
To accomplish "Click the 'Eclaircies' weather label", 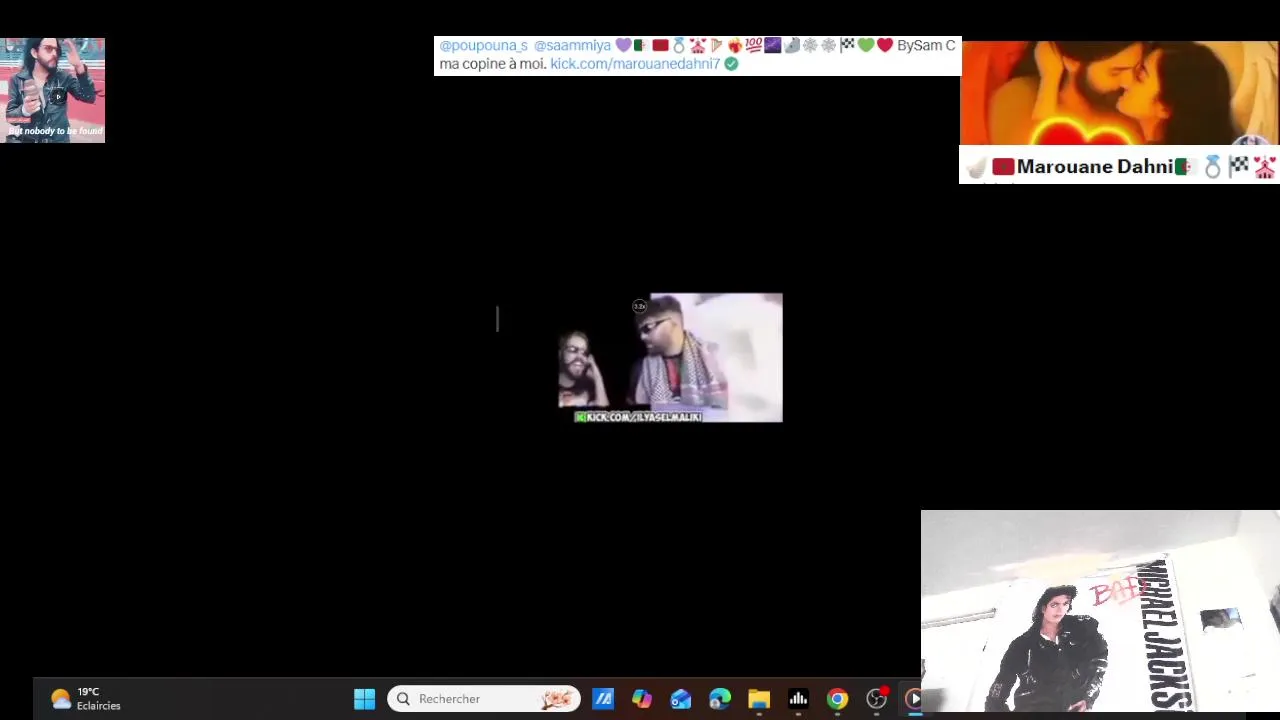I will click(x=99, y=706).
